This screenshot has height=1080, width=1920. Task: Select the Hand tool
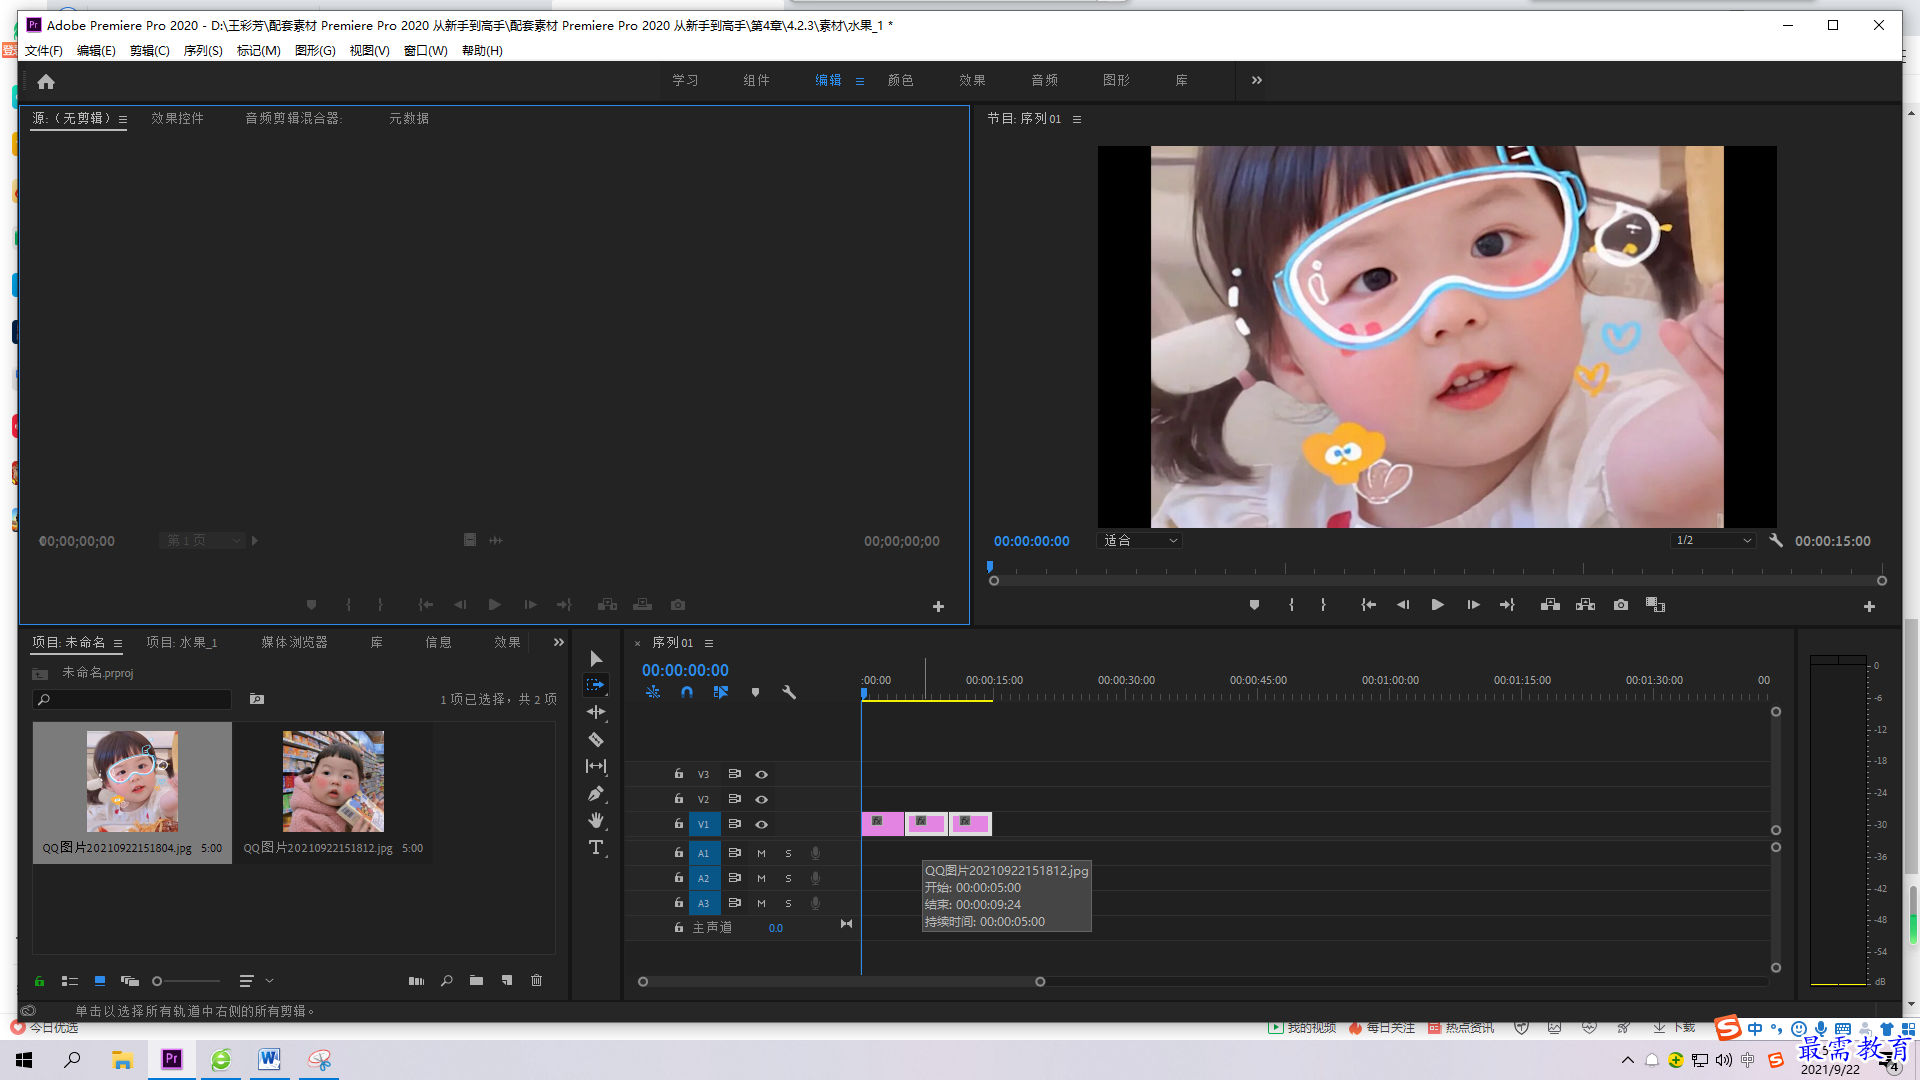[596, 820]
